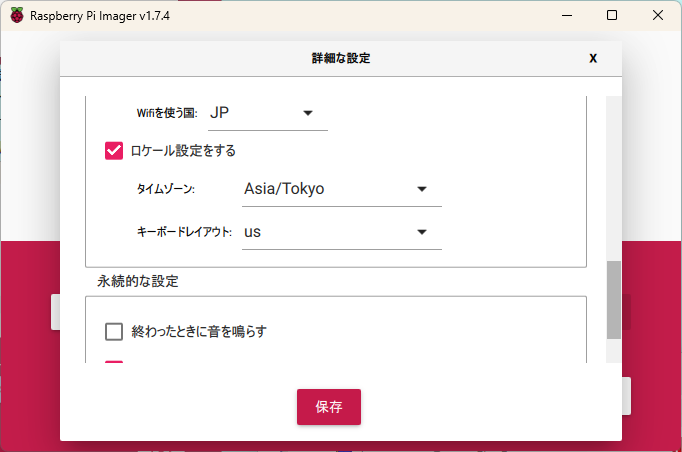Click the dialog's vertical scrollbar thumb
This screenshot has width=682, height=452.
(613, 298)
